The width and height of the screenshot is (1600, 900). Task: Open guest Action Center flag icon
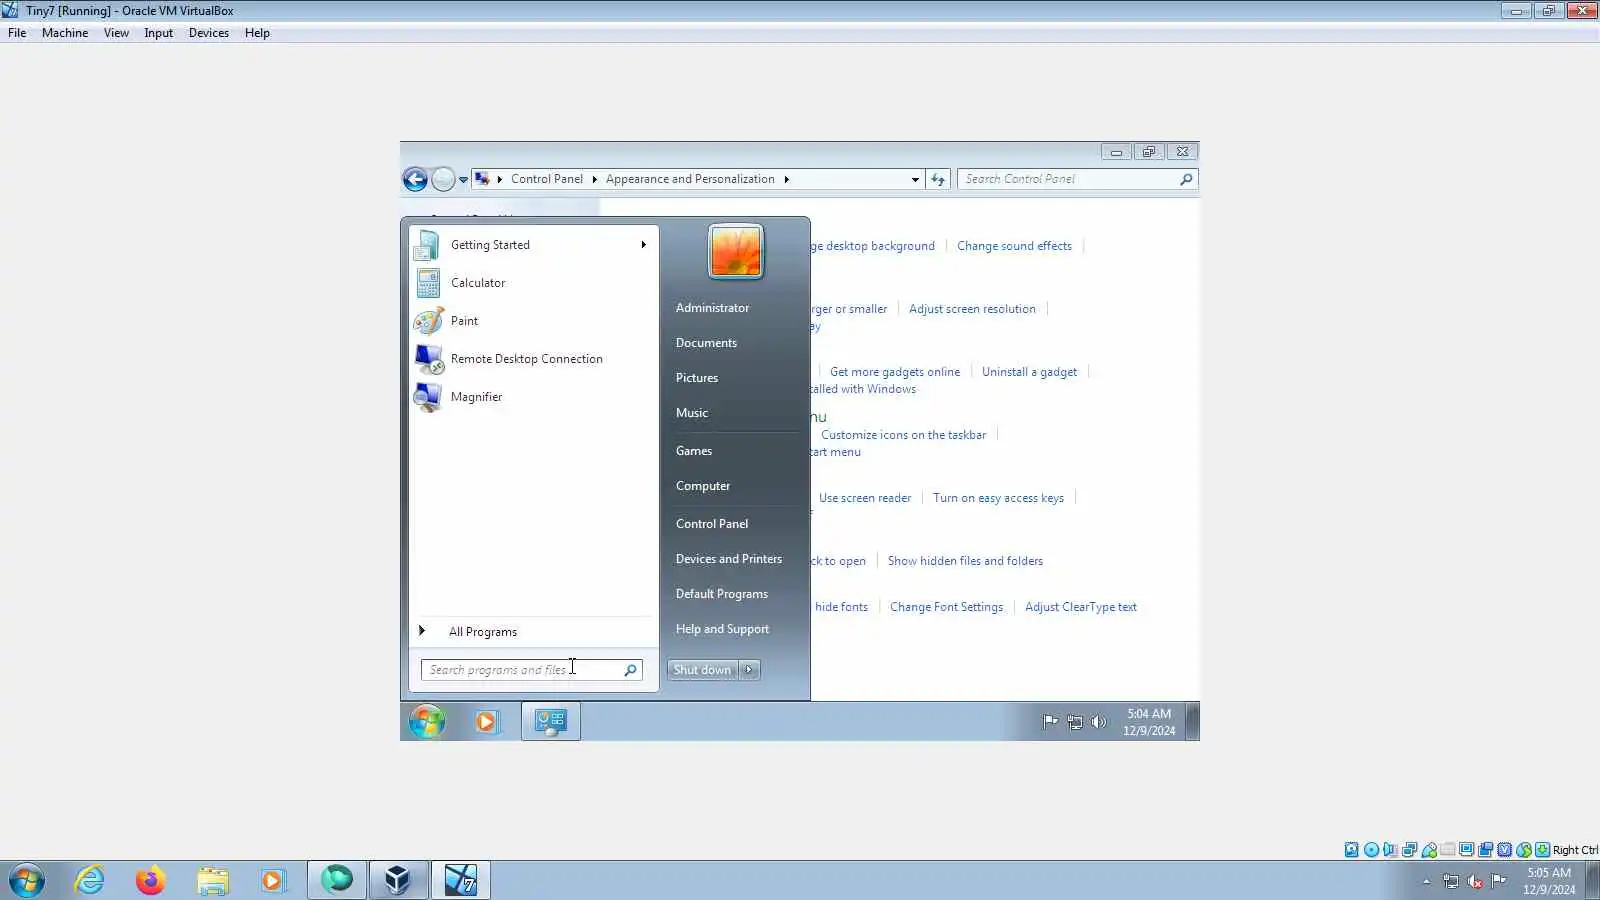click(1050, 722)
